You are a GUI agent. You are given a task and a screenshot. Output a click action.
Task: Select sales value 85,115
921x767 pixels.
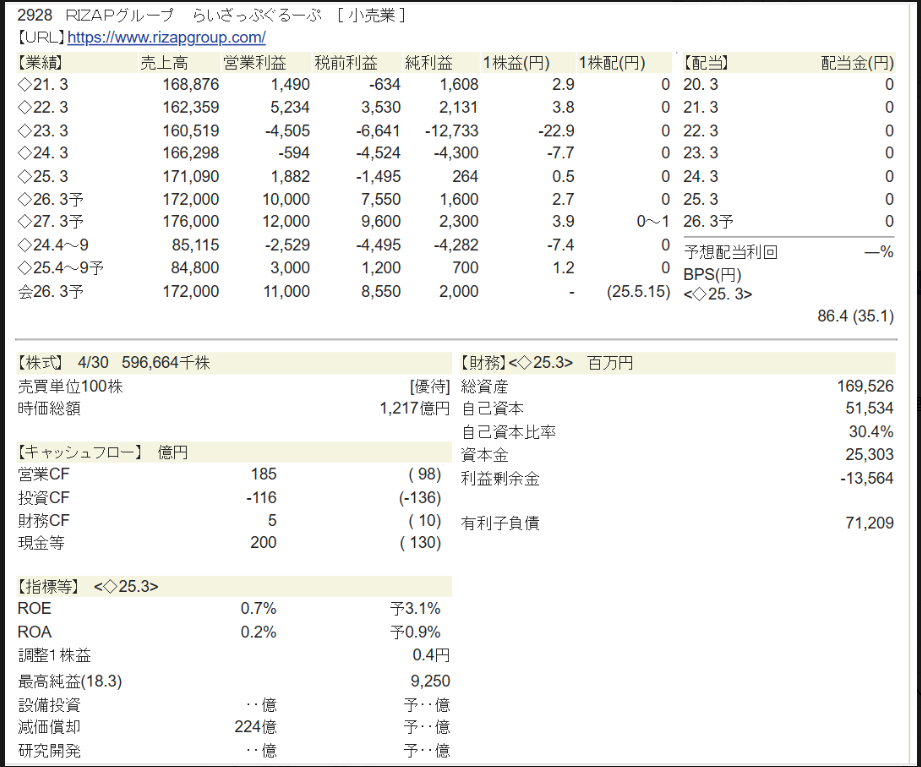[x=196, y=245]
